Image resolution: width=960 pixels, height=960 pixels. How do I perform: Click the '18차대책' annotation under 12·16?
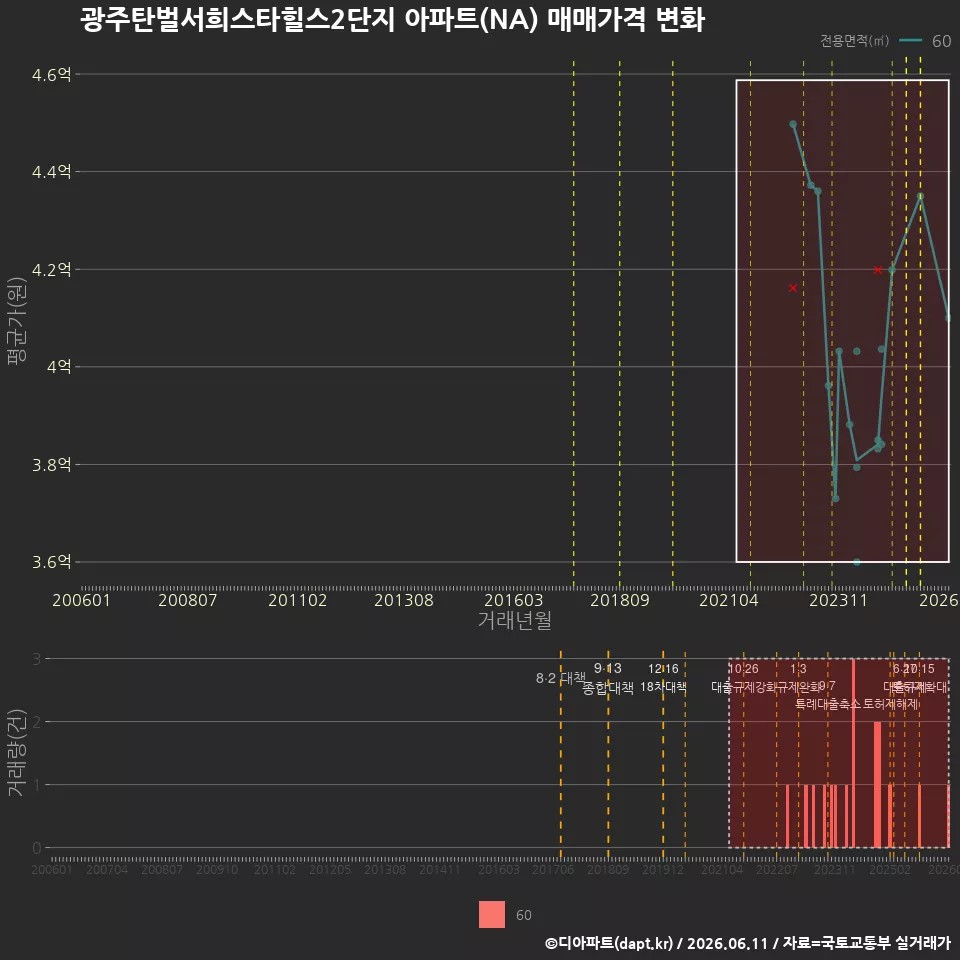click(663, 687)
